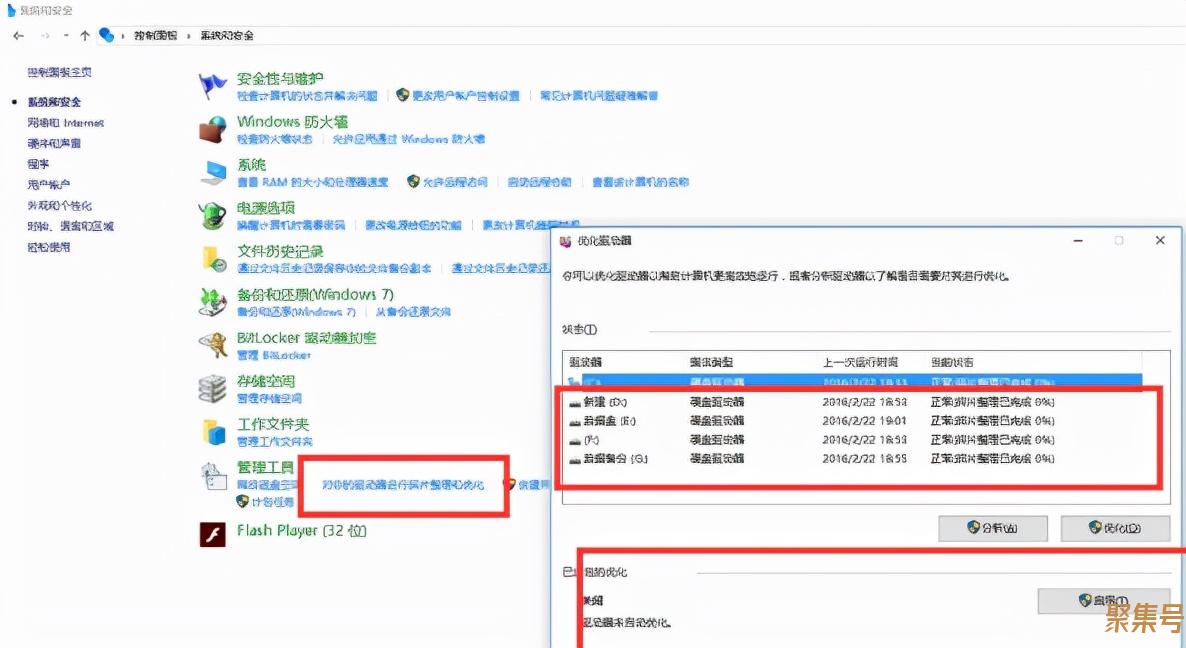Click the 管理 BitLocker link
The height and width of the screenshot is (648, 1186).
[274, 355]
